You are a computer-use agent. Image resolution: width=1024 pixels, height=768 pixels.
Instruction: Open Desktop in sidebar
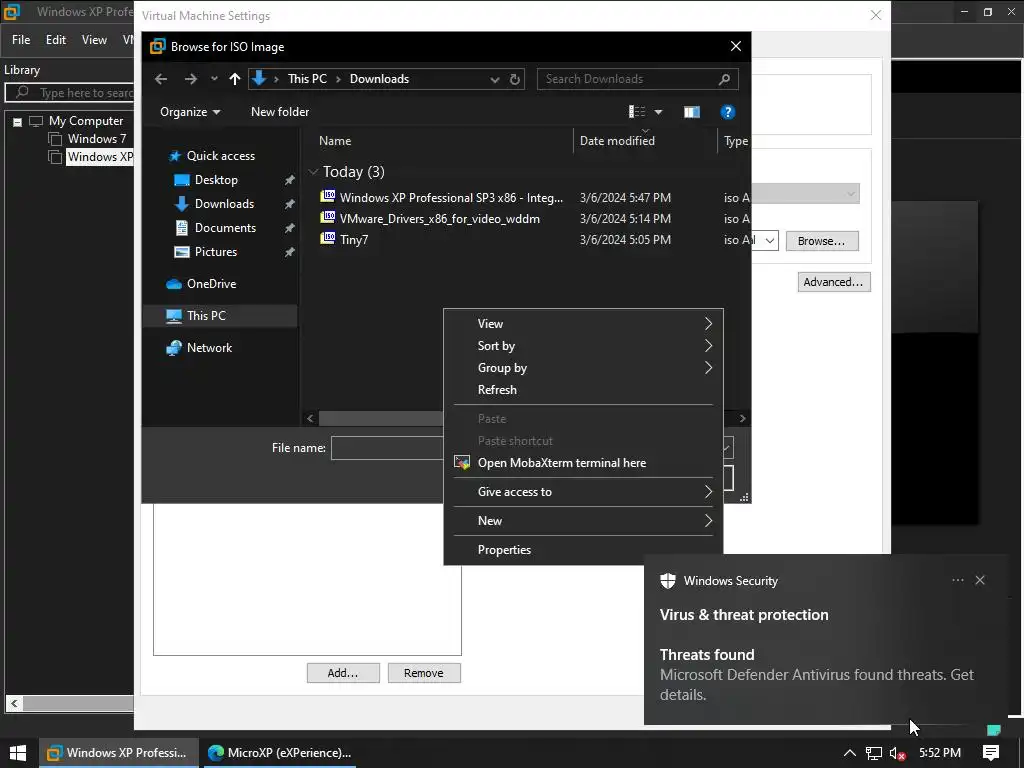click(x=206, y=180)
